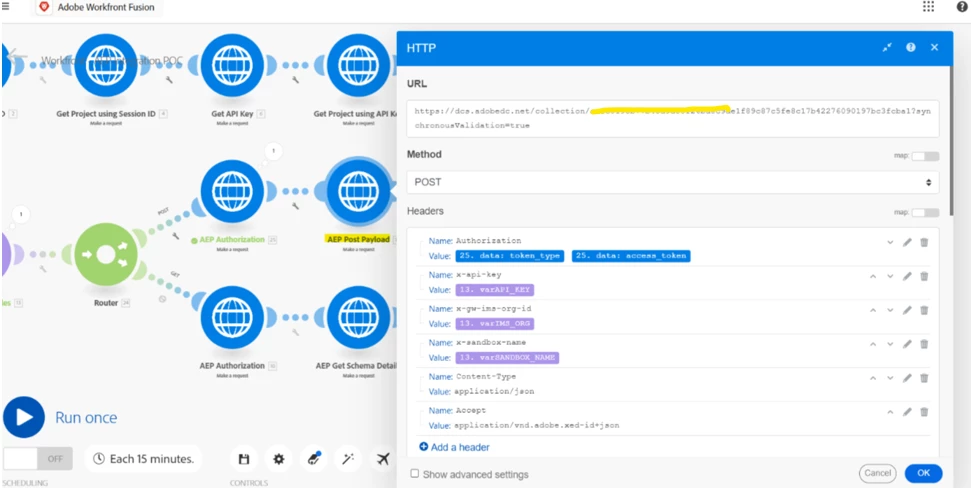Toggle the map switch for Method
The width and height of the screenshot is (971, 488).
[925, 156]
